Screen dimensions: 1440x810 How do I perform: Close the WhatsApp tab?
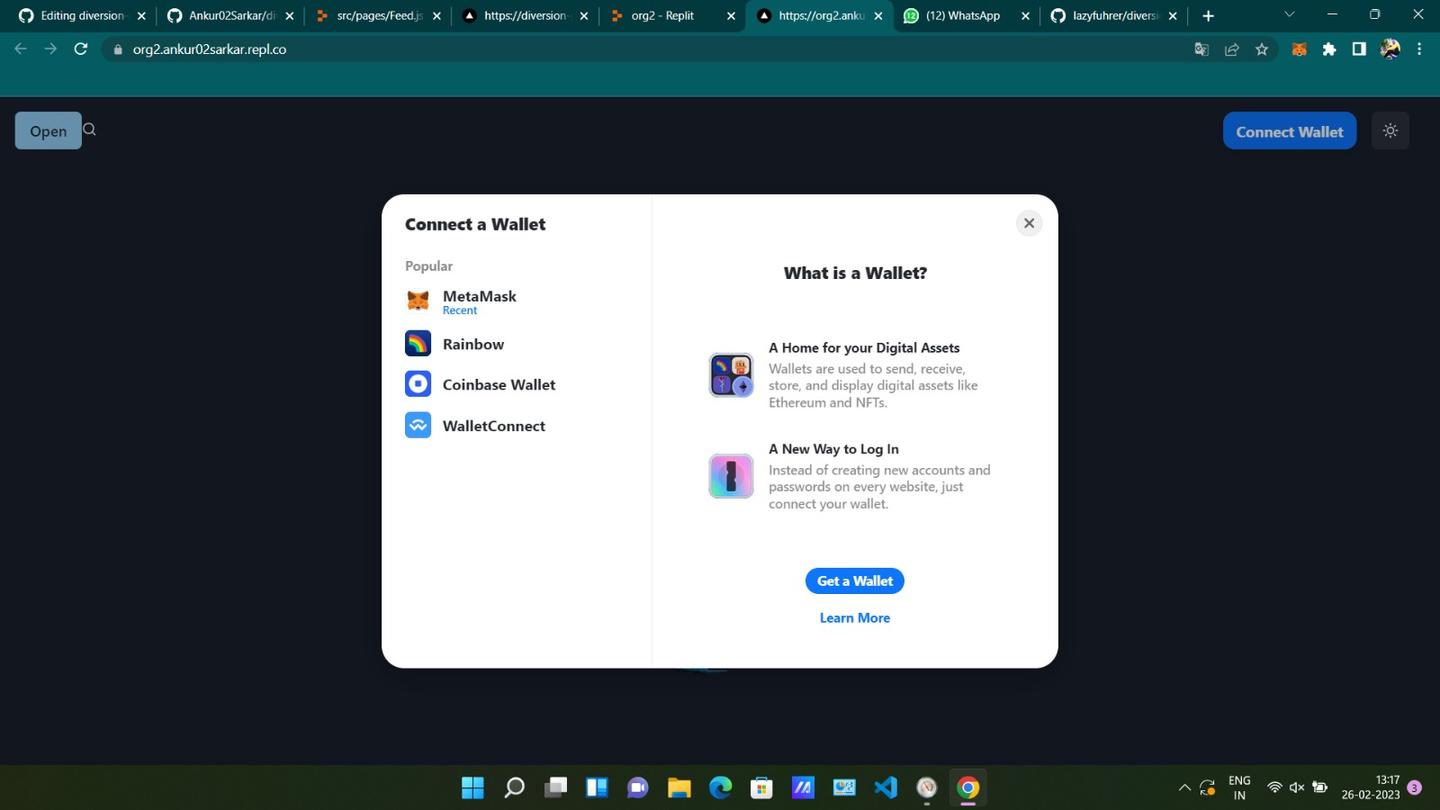pos(1025,16)
